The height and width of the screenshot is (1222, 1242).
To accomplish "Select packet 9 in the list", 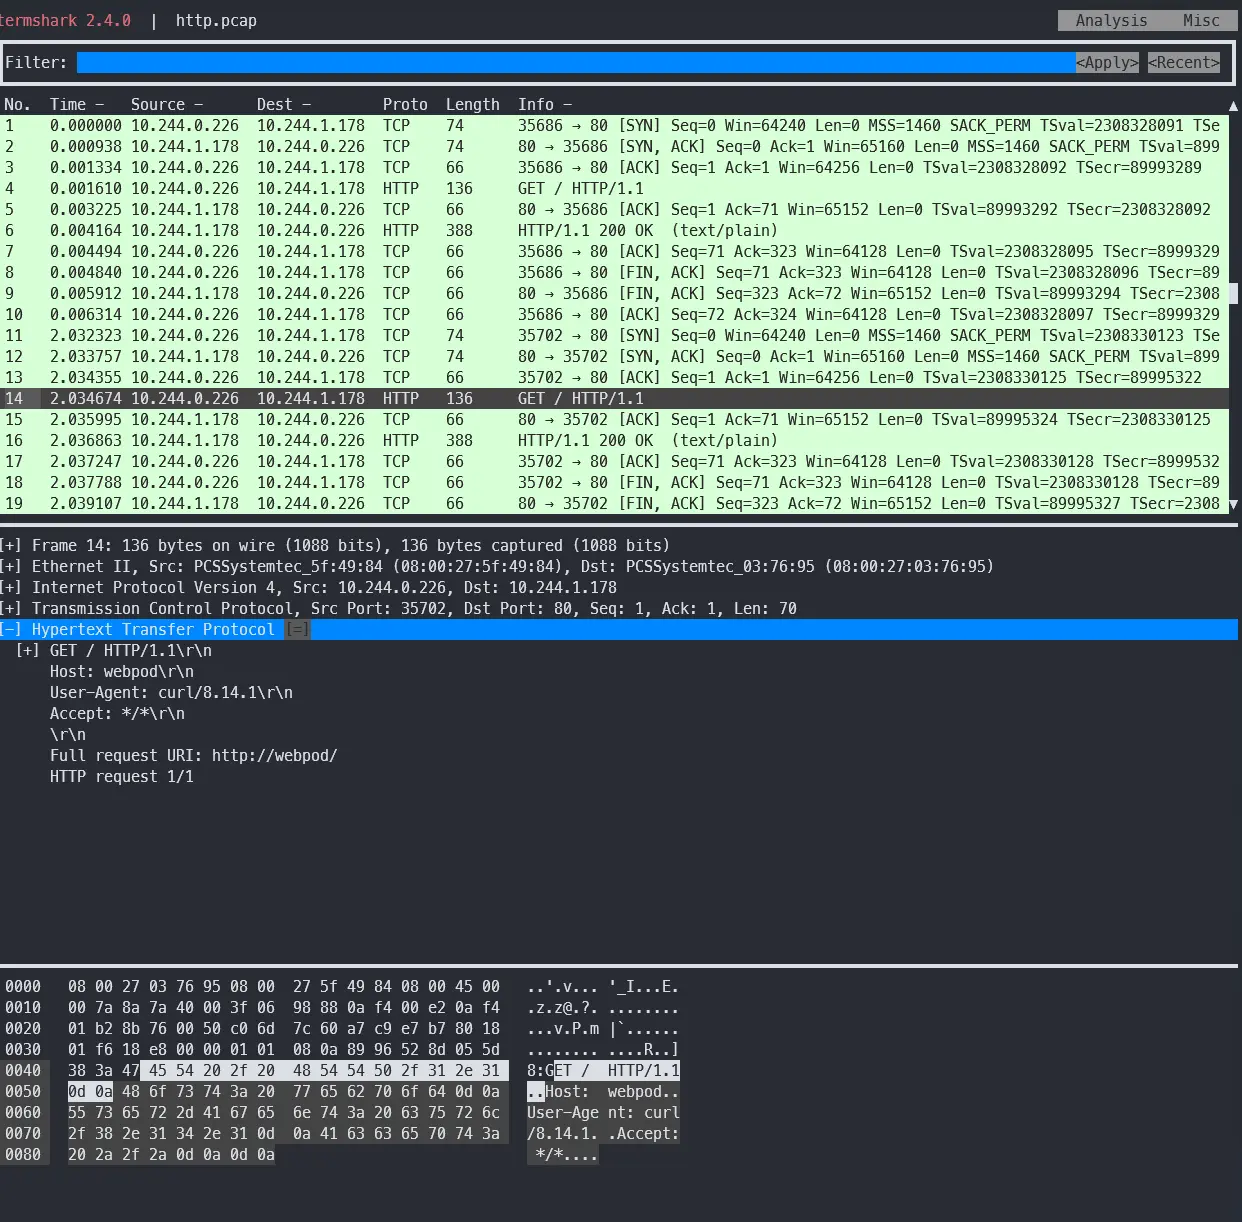I will click(614, 293).
